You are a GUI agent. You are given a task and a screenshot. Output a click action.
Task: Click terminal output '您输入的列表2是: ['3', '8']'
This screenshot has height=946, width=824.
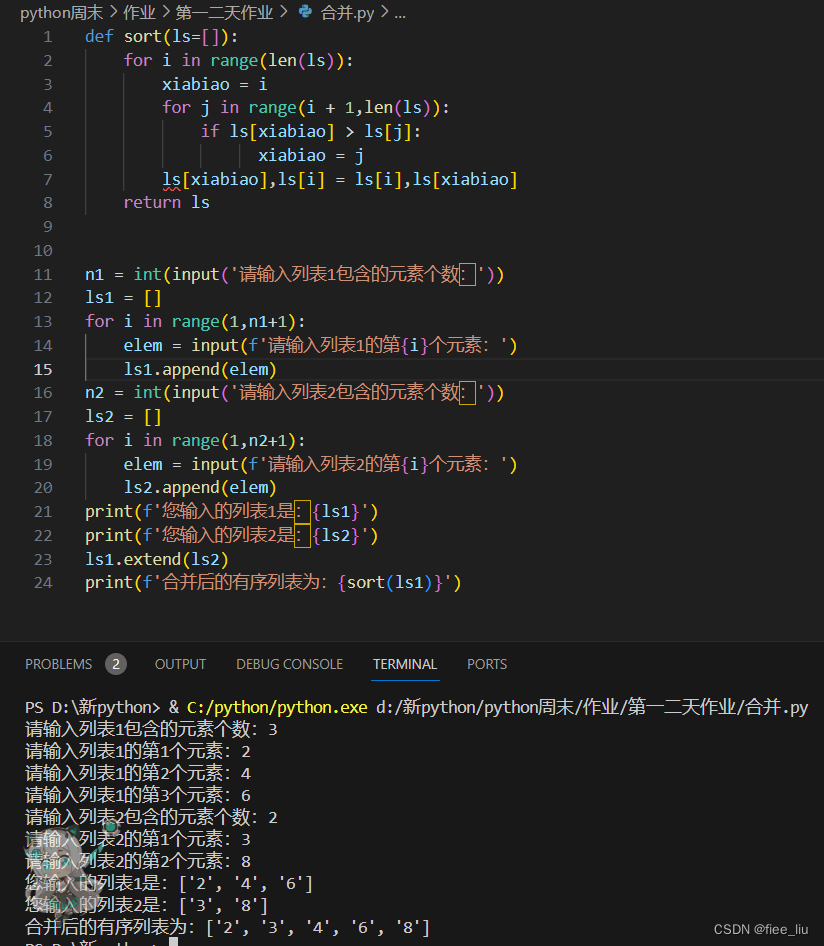coord(147,906)
